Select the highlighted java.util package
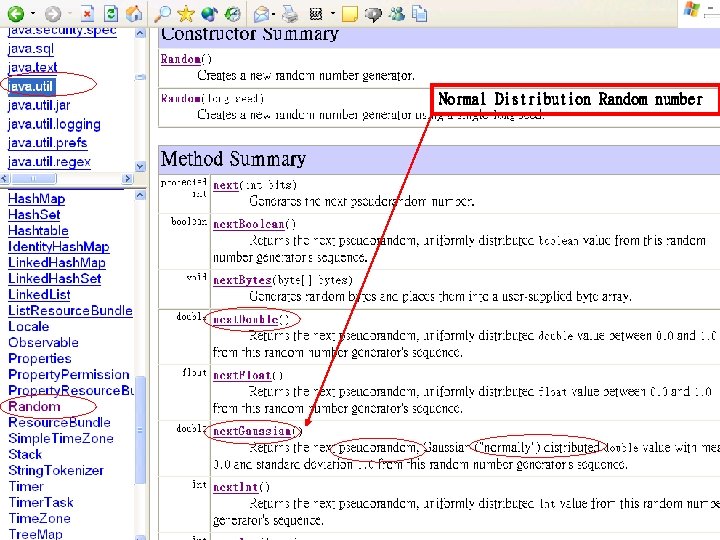This screenshot has height=540, width=720. tap(30, 86)
